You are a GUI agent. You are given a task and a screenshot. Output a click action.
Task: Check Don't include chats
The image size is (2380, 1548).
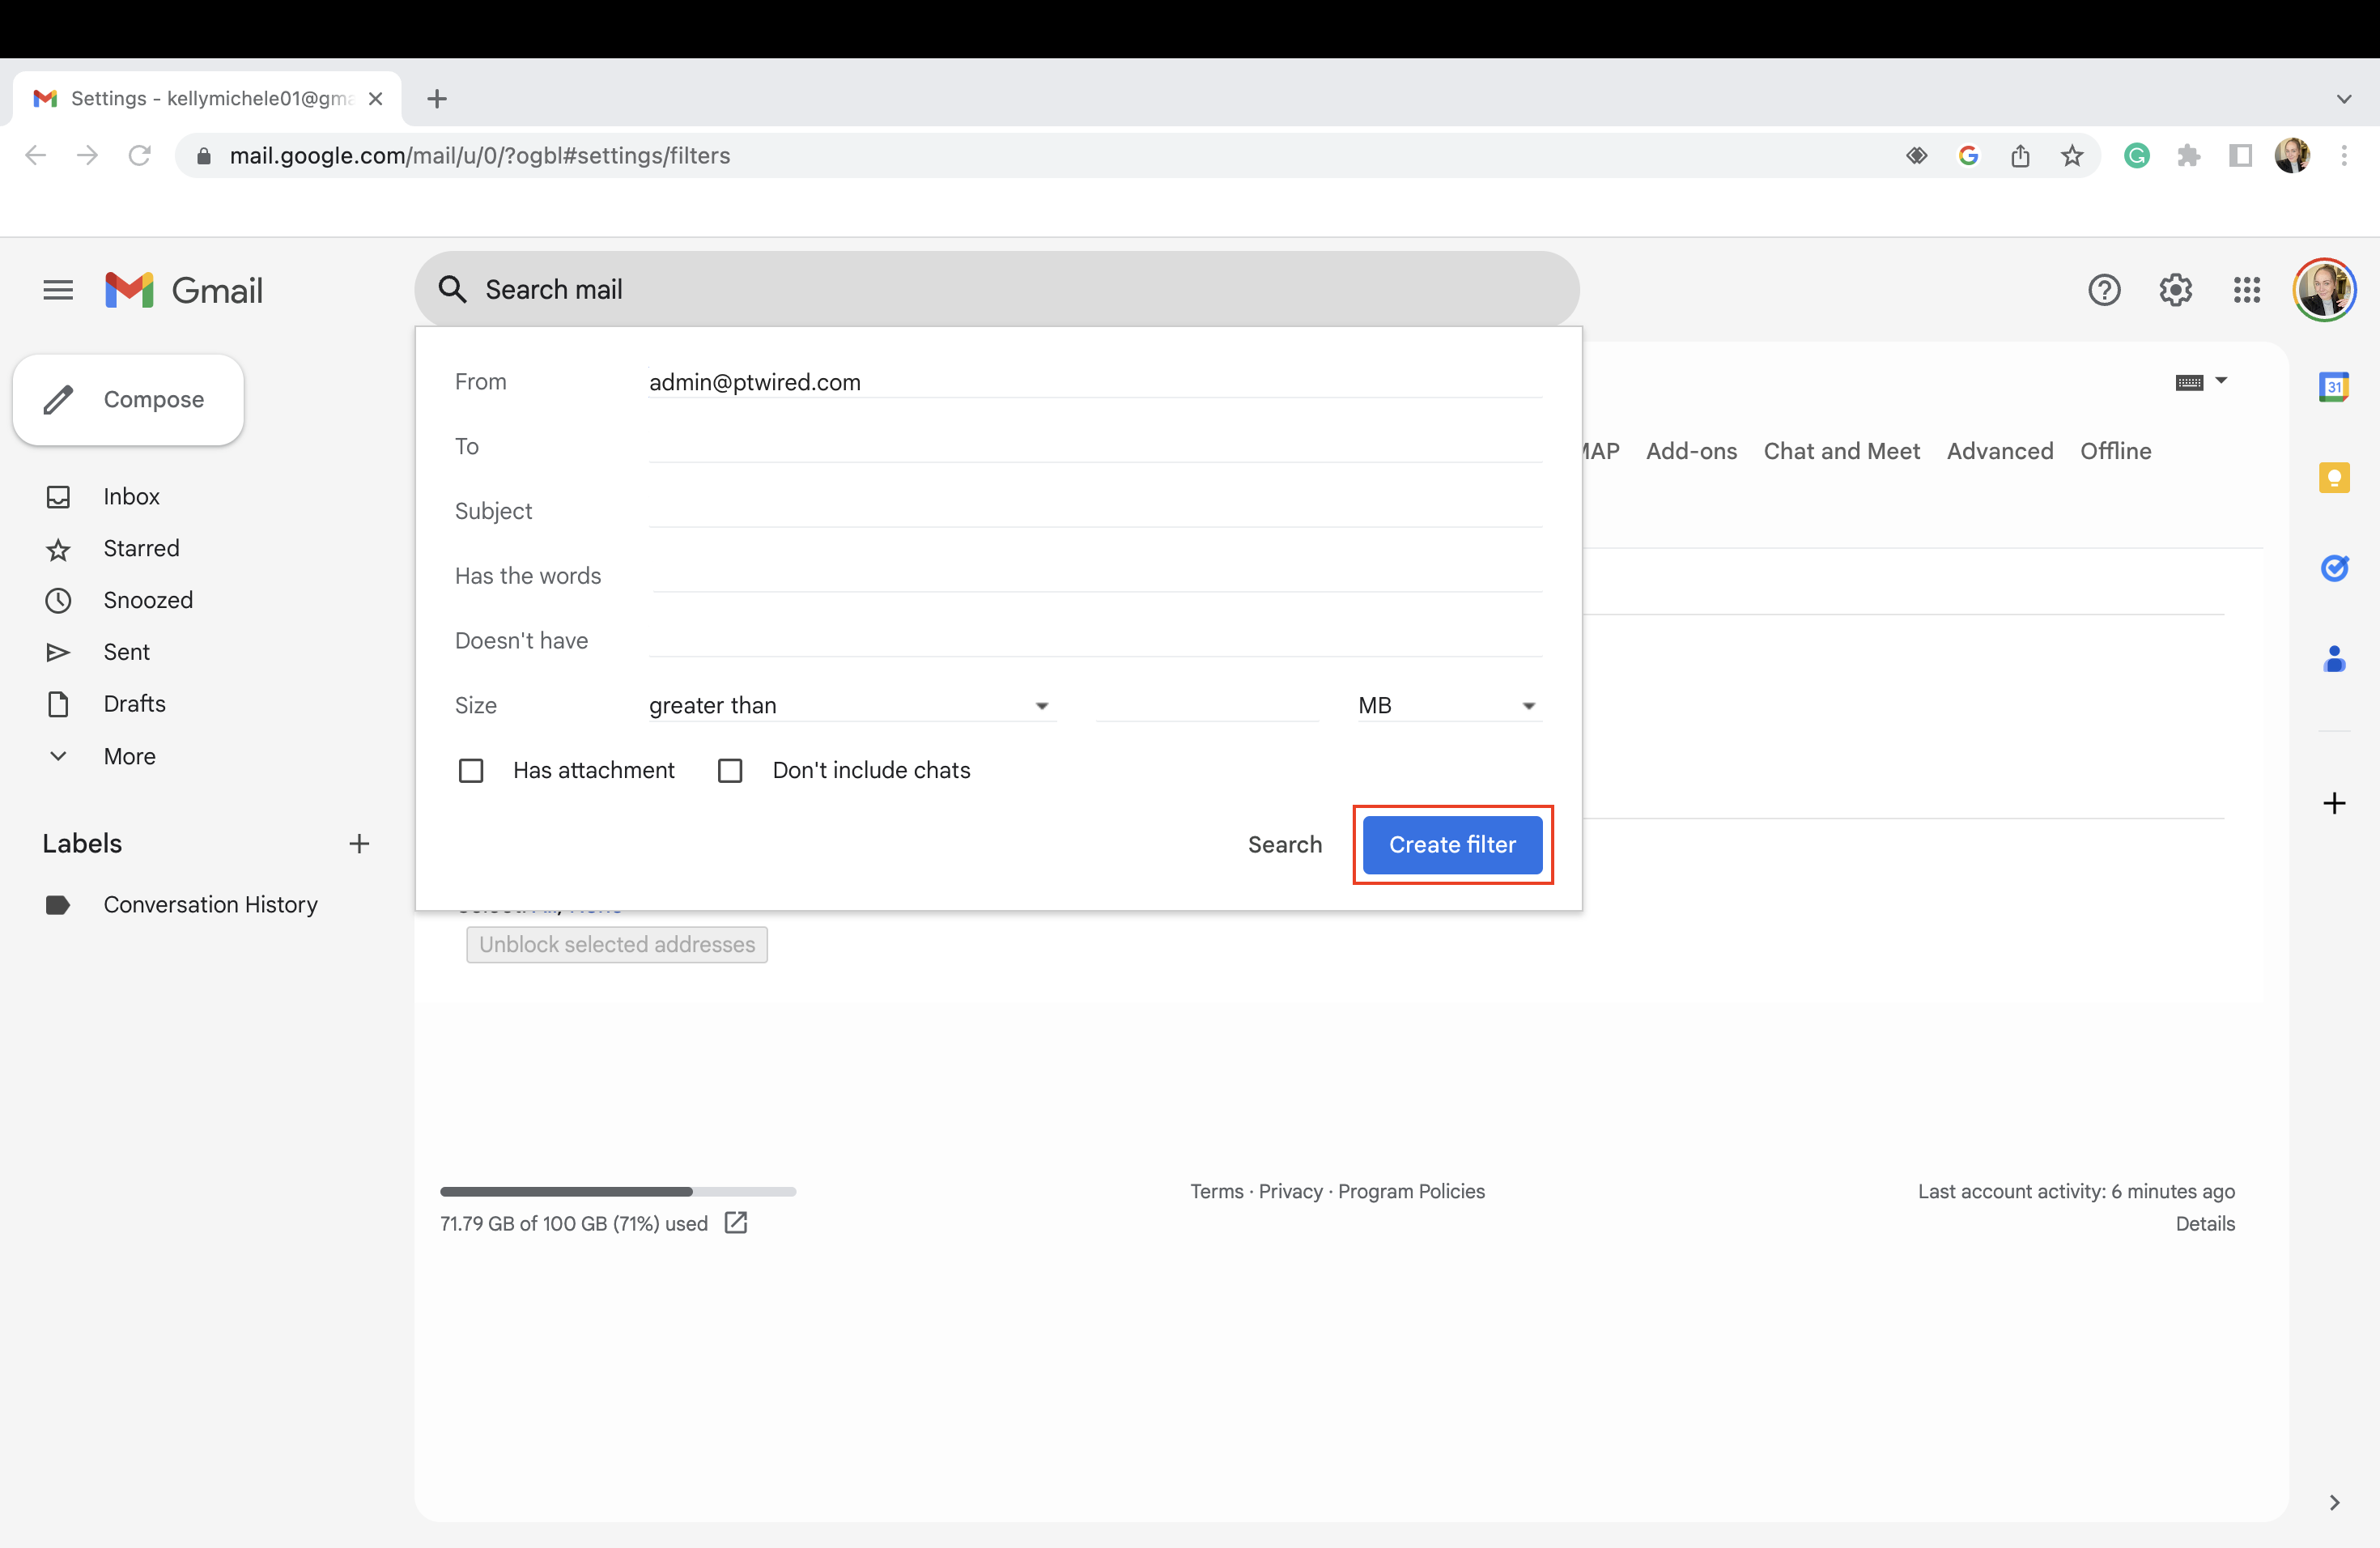tap(730, 770)
